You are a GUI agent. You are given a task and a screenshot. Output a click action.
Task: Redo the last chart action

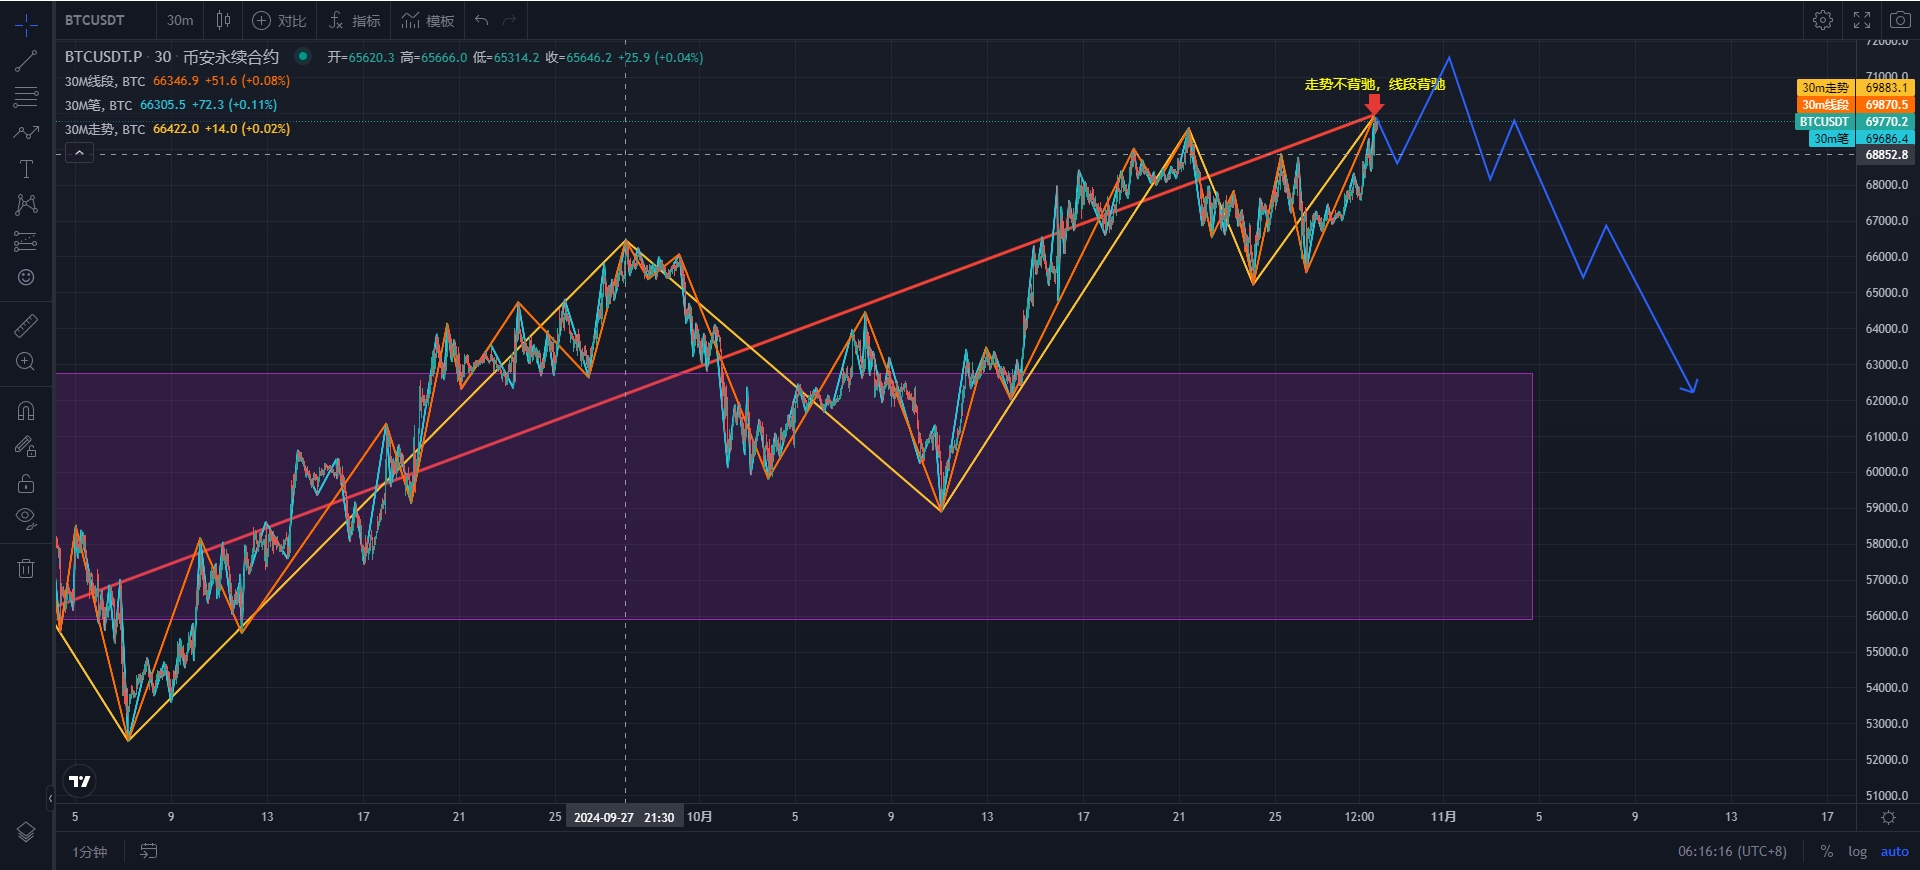point(510,20)
